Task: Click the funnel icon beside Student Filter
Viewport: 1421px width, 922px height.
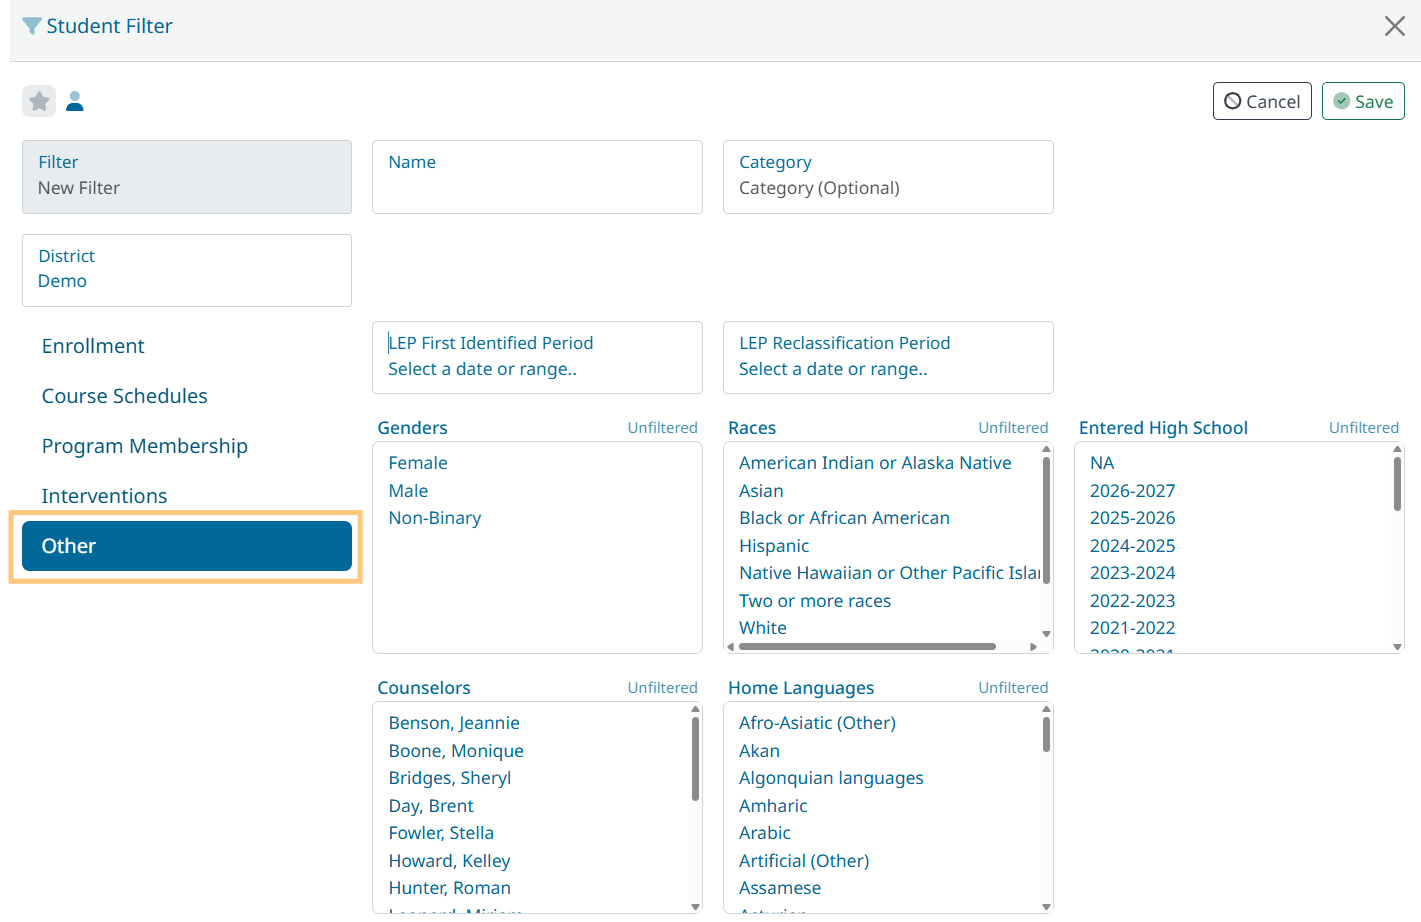Action: tap(32, 26)
